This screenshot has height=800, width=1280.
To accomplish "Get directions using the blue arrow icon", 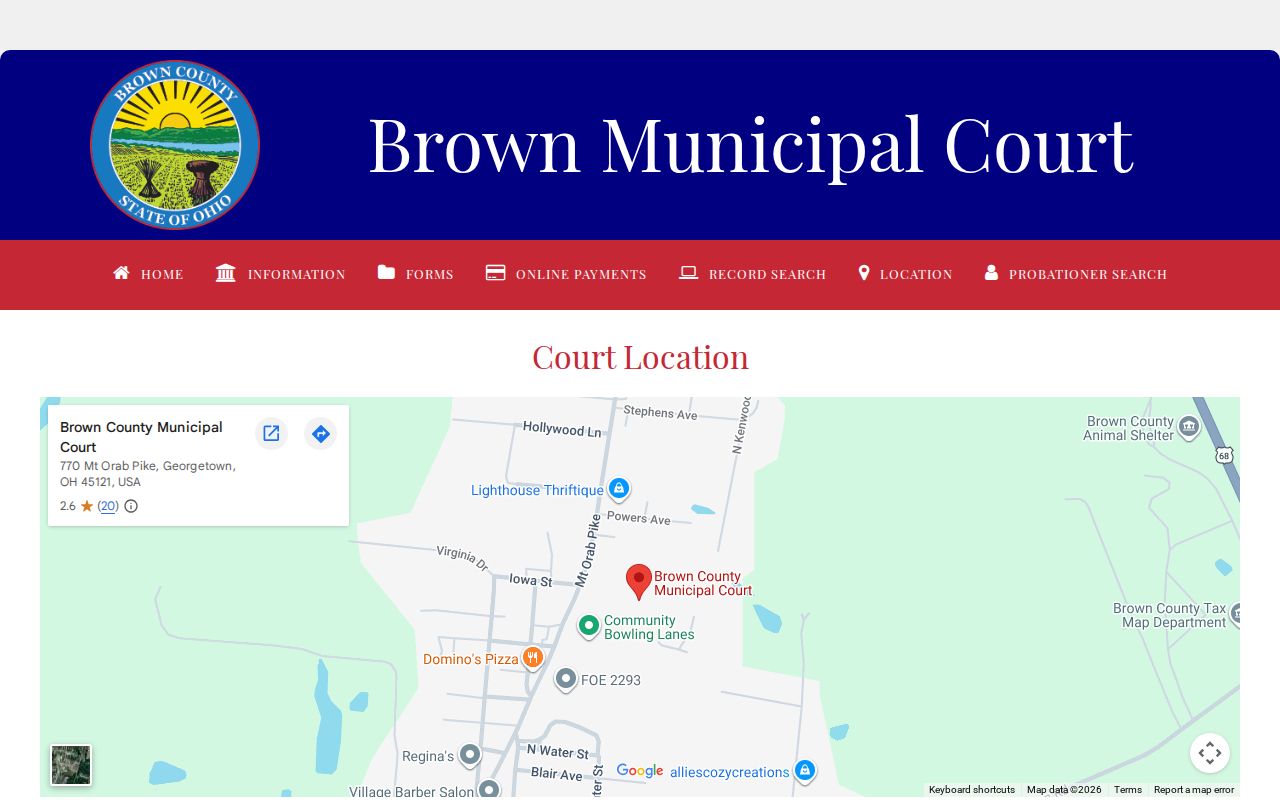I will click(x=321, y=433).
